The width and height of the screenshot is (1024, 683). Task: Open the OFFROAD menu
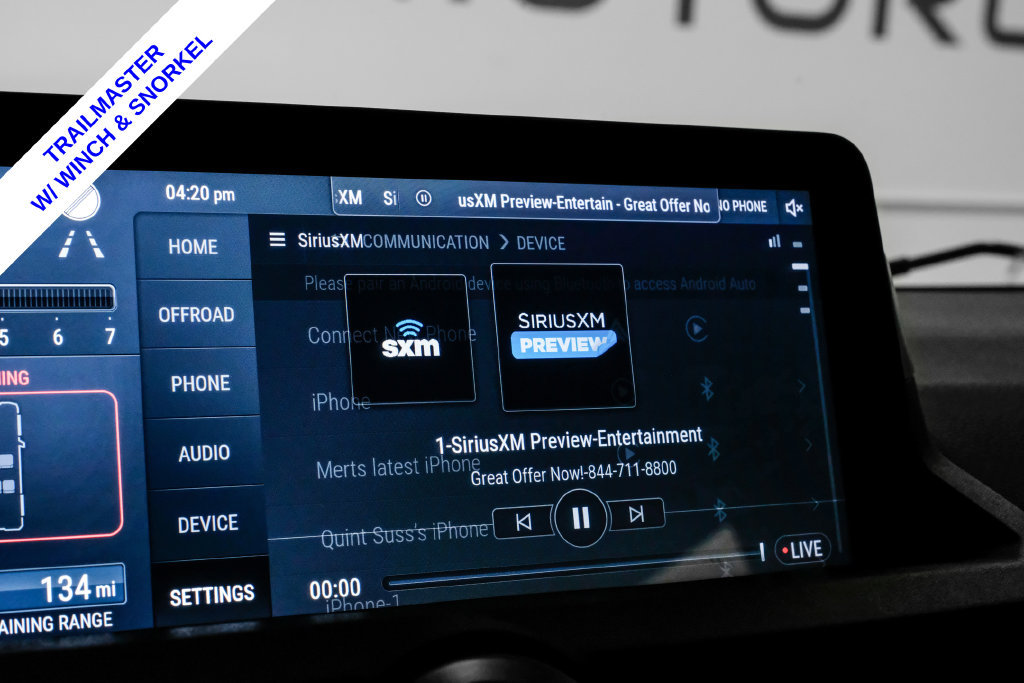[x=195, y=315]
